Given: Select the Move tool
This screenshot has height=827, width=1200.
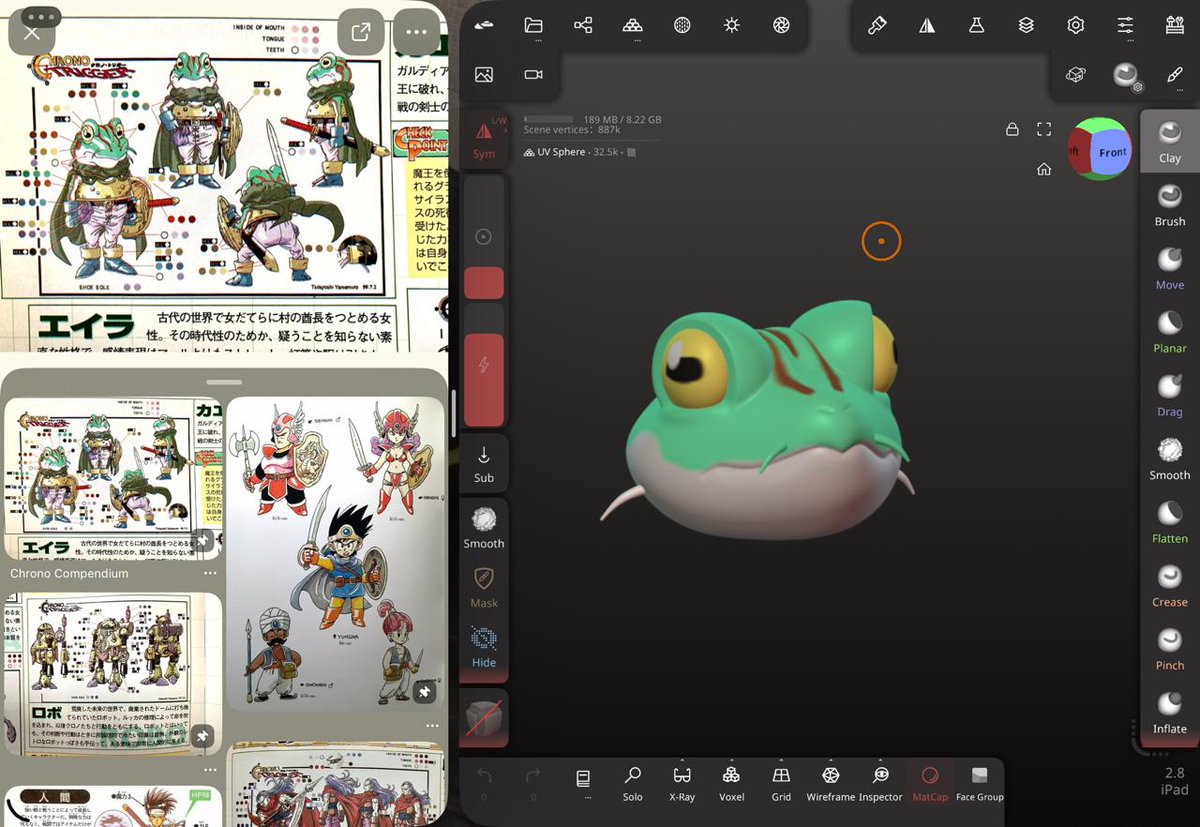Looking at the screenshot, I should tap(1170, 268).
